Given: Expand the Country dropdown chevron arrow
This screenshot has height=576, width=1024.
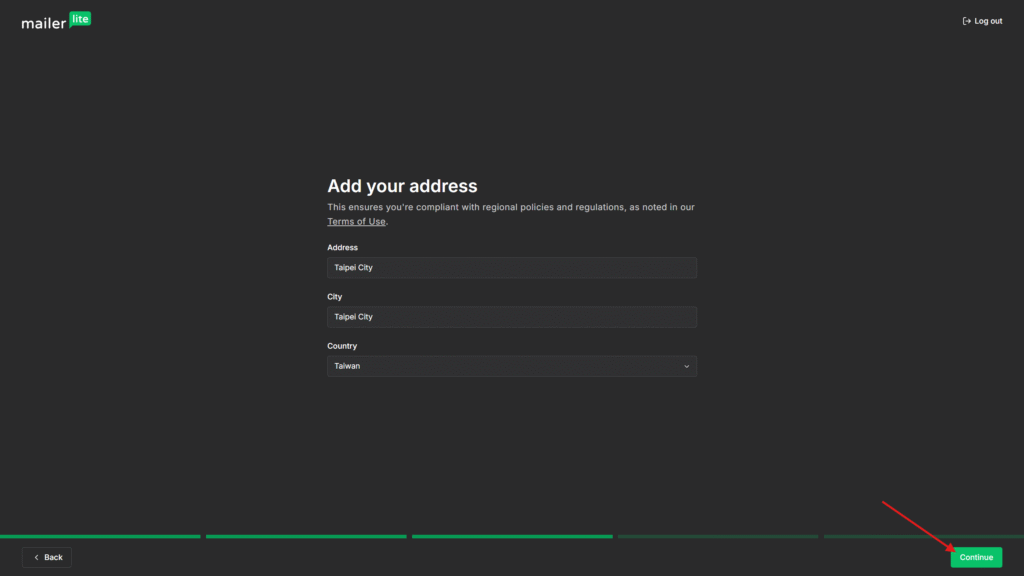Looking at the screenshot, I should (x=686, y=366).
